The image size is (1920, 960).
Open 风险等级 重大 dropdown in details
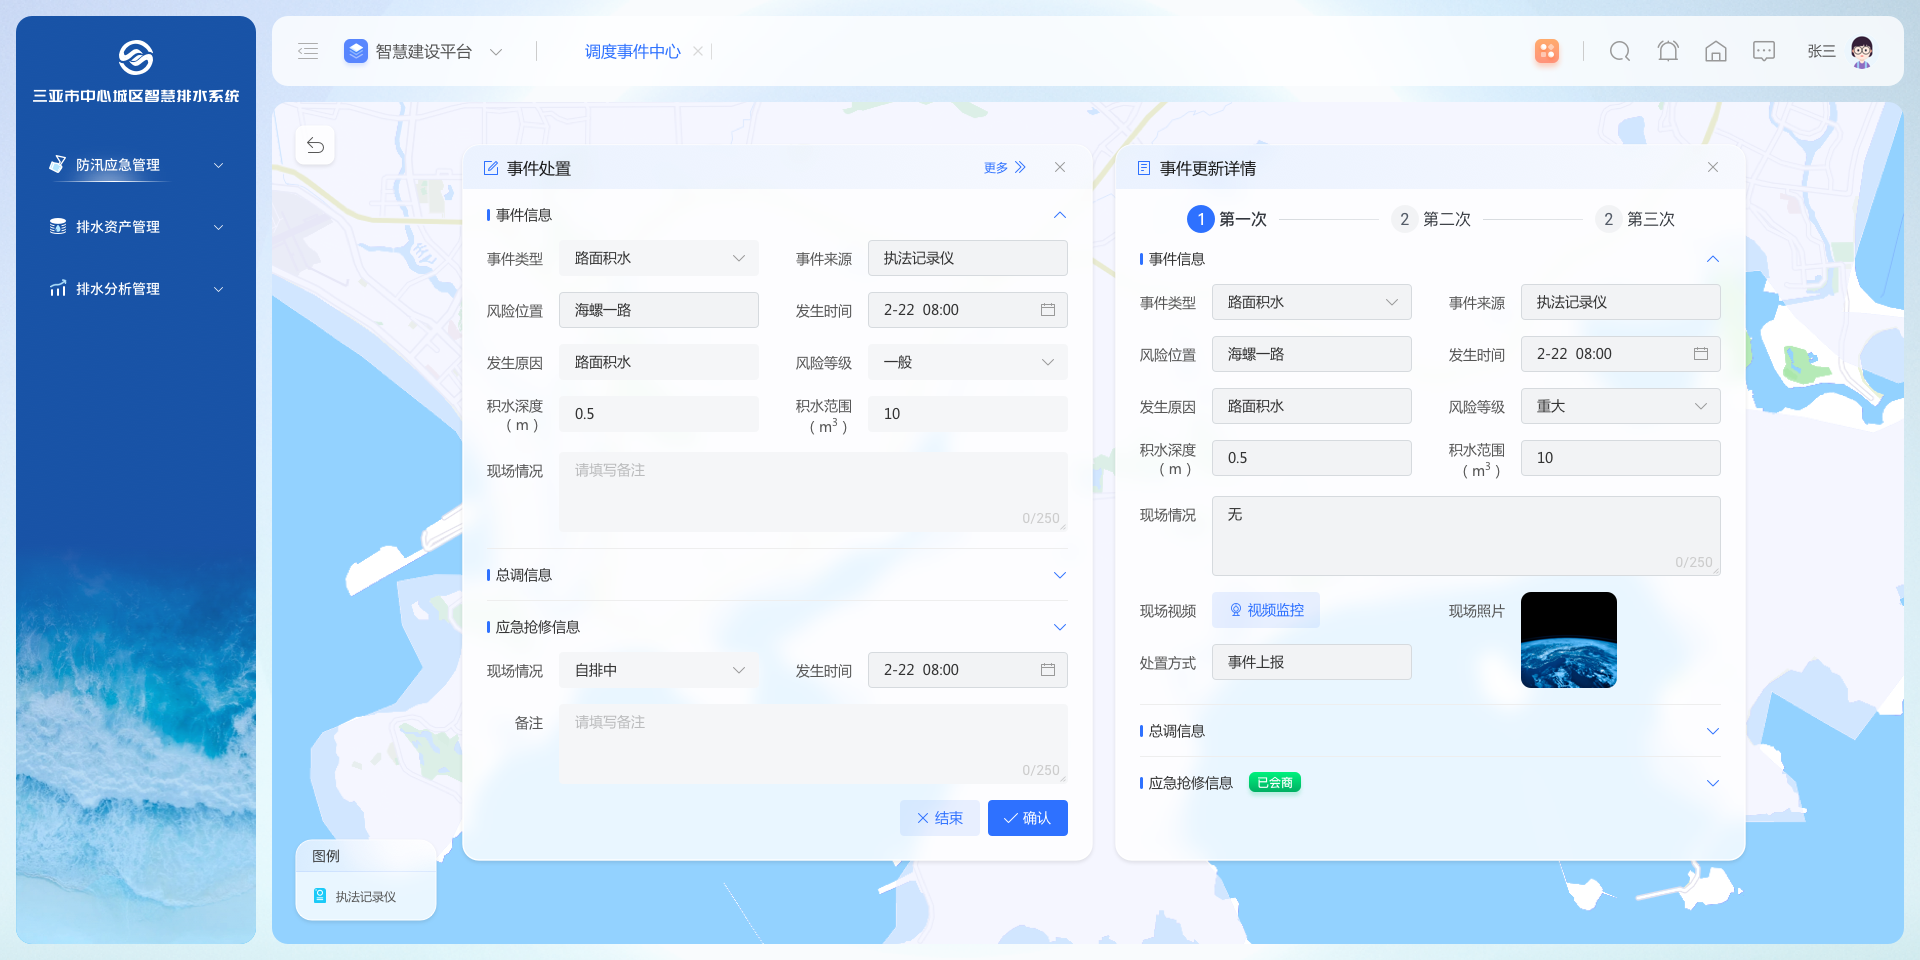(x=1621, y=406)
